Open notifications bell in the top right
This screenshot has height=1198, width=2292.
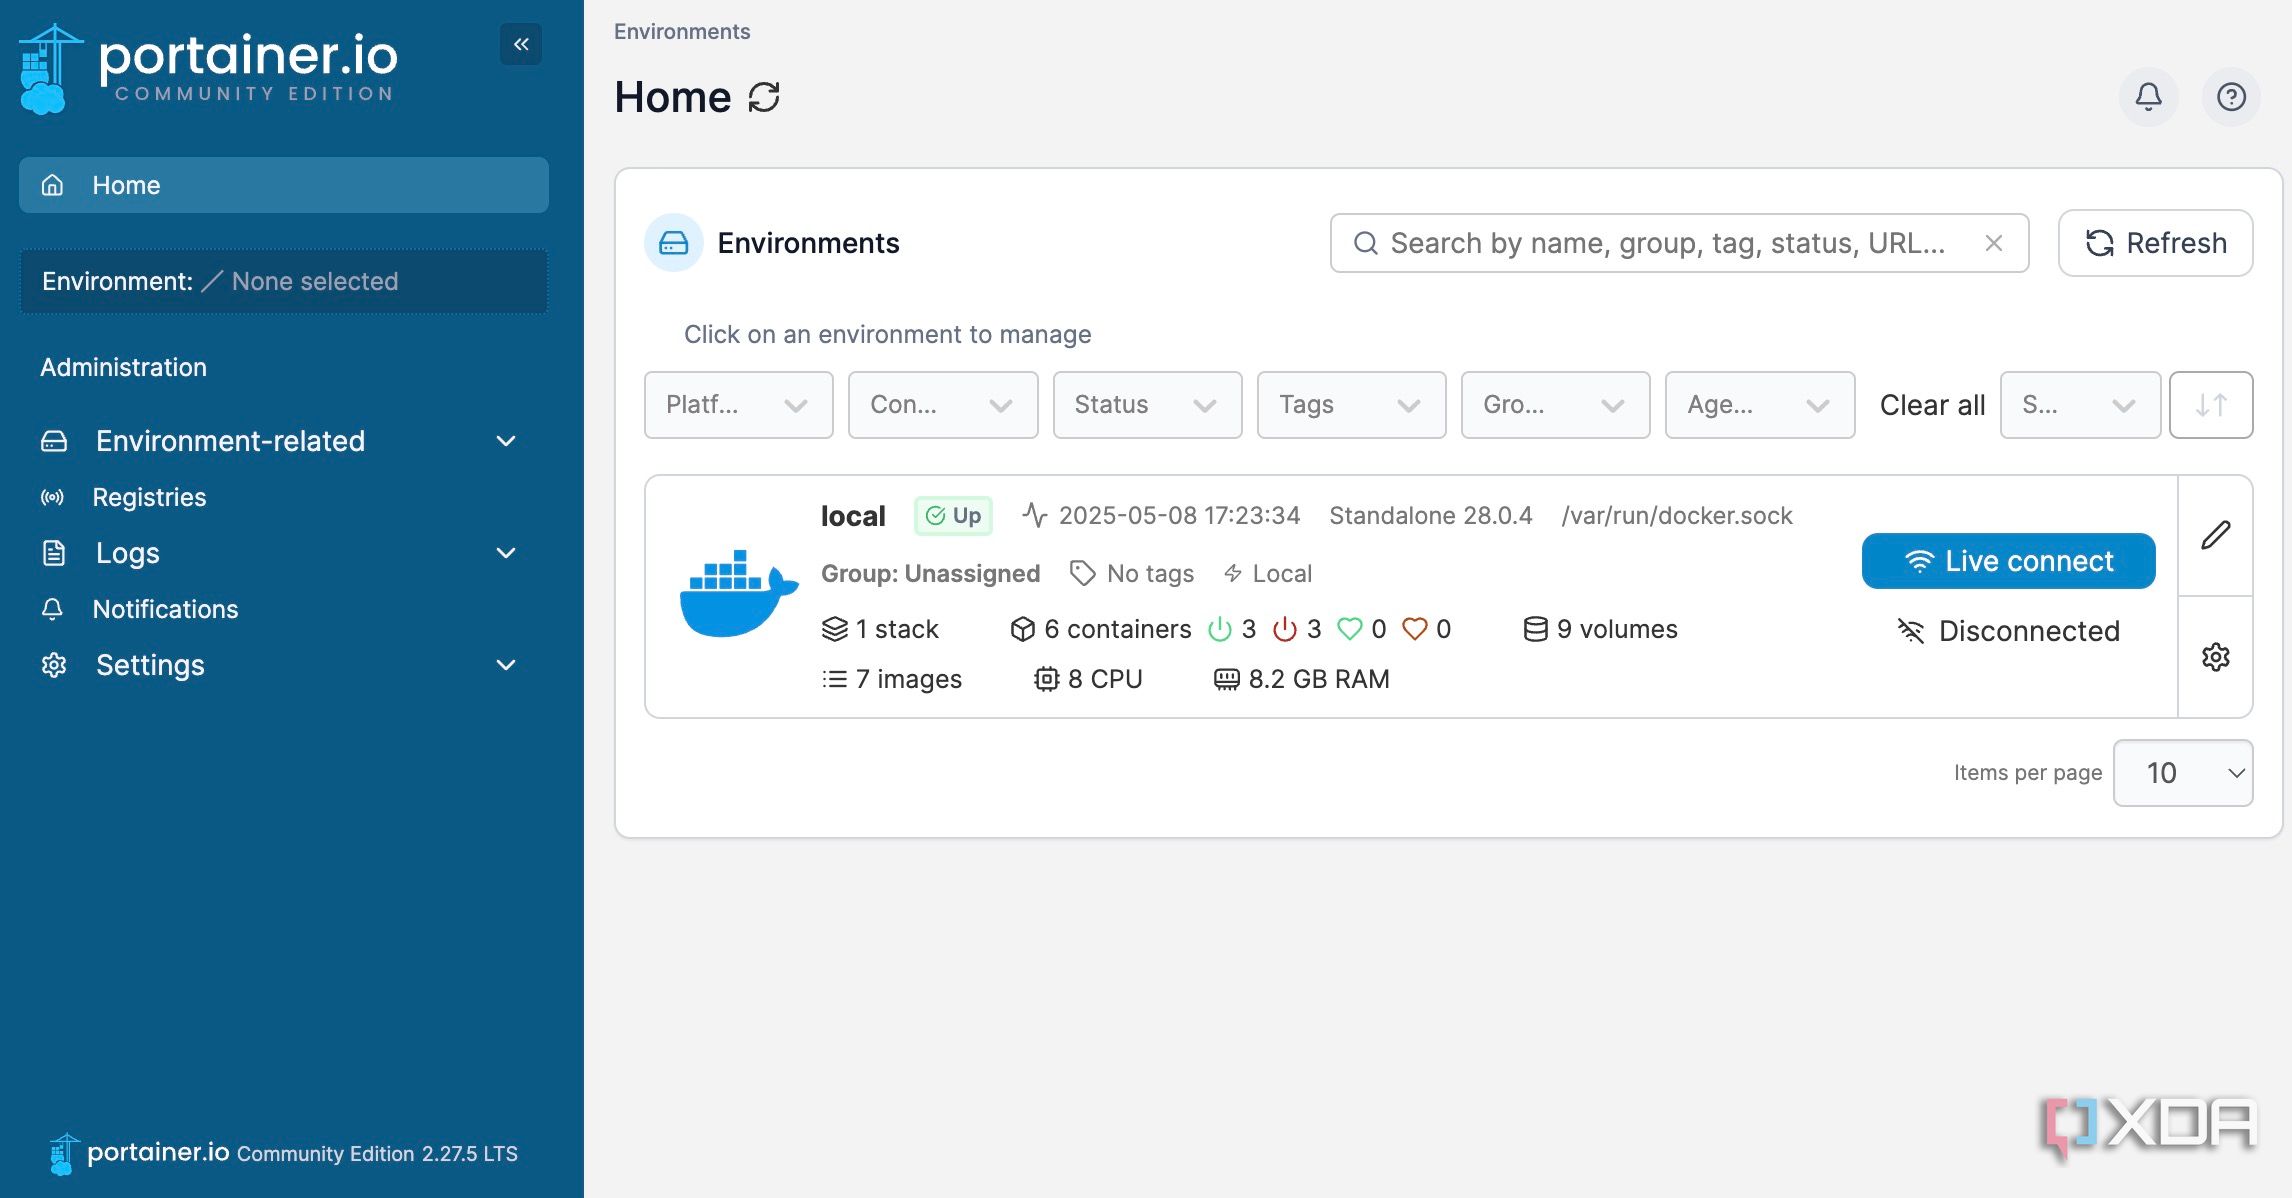pyautogui.click(x=2149, y=97)
